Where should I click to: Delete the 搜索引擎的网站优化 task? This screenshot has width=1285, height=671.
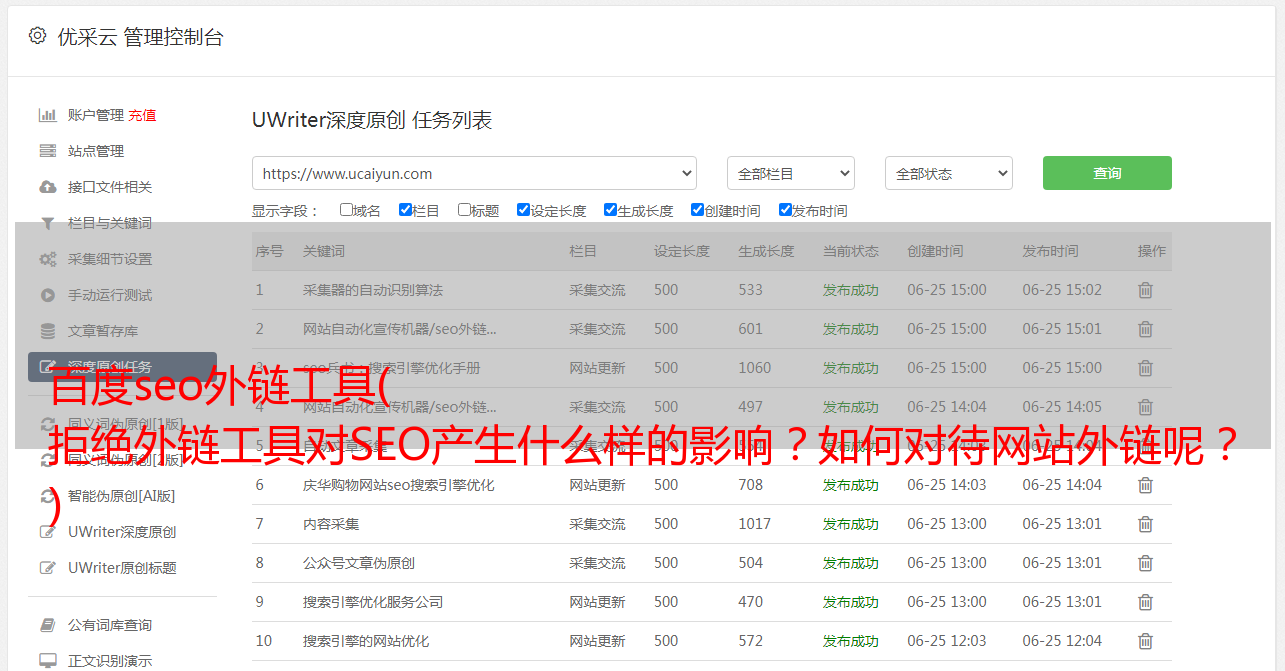pos(1145,641)
